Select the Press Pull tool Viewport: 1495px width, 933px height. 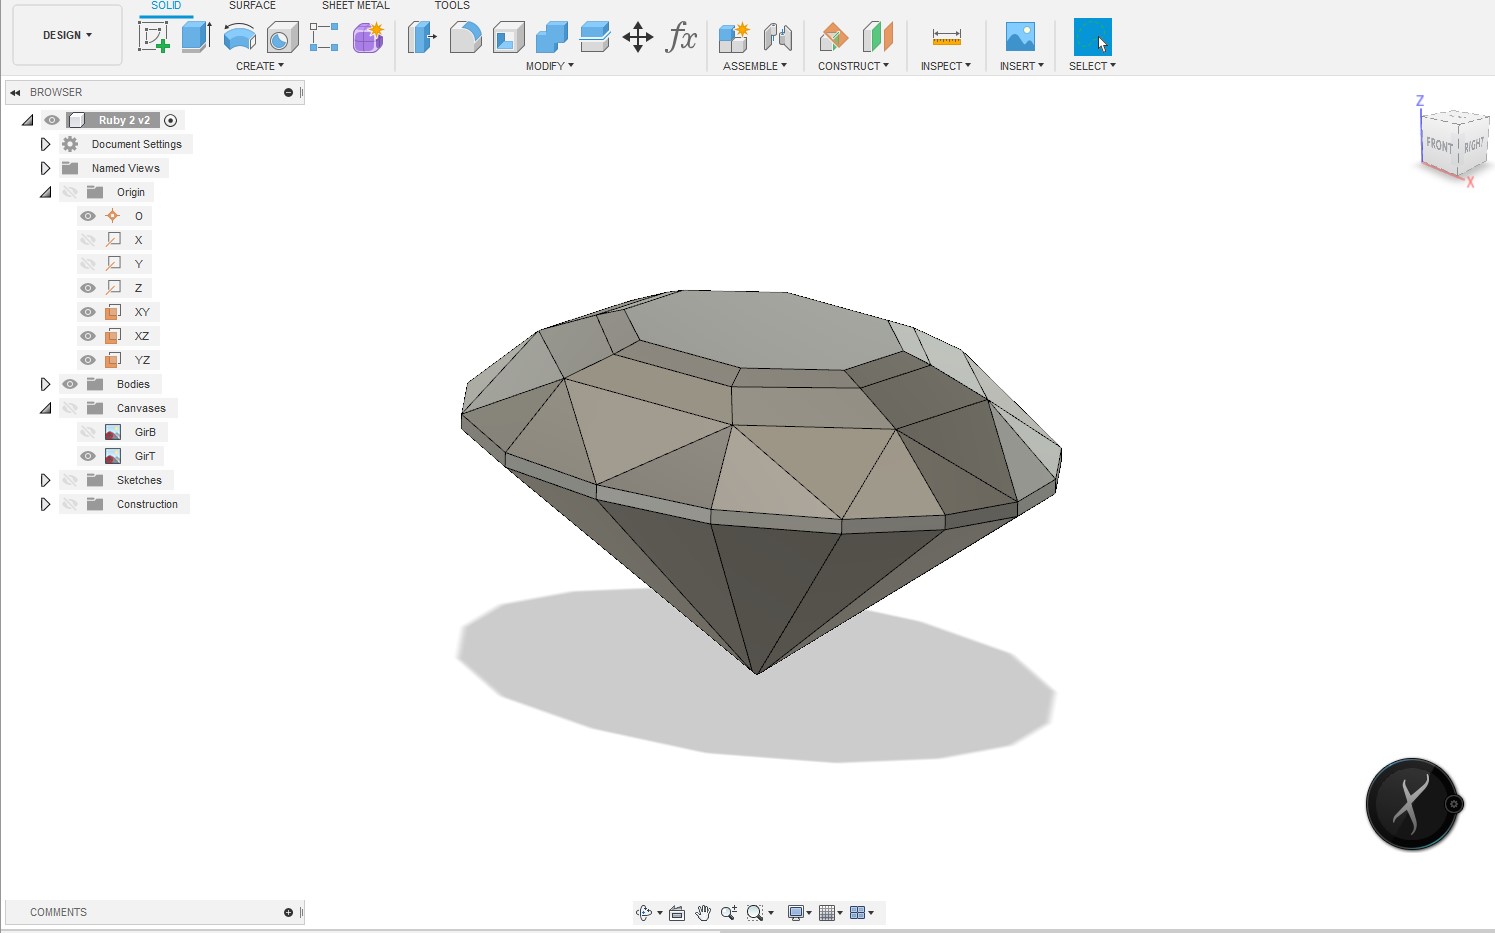pos(422,37)
